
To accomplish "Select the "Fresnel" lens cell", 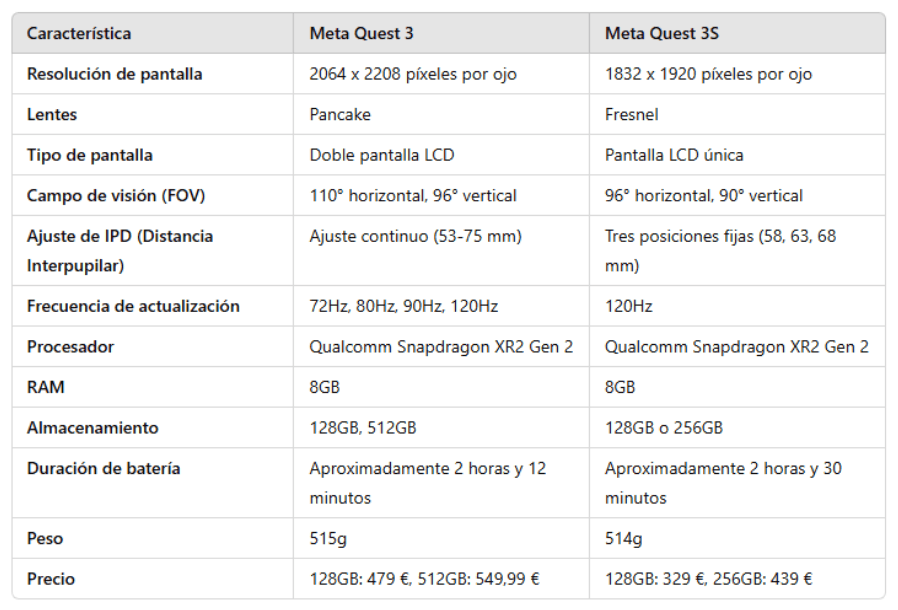I will [x=632, y=115].
